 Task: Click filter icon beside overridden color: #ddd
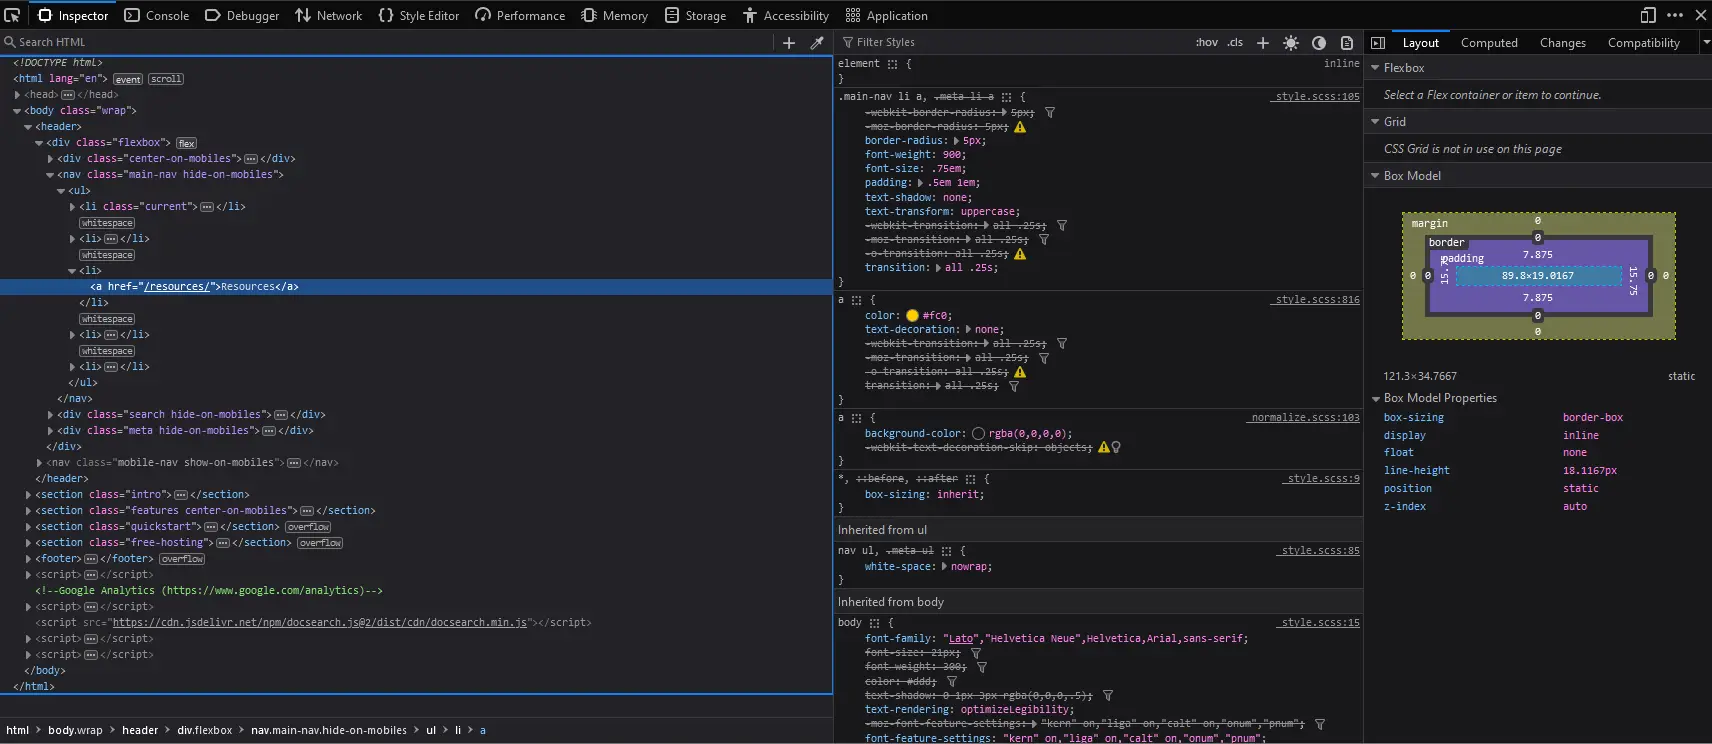tap(952, 681)
